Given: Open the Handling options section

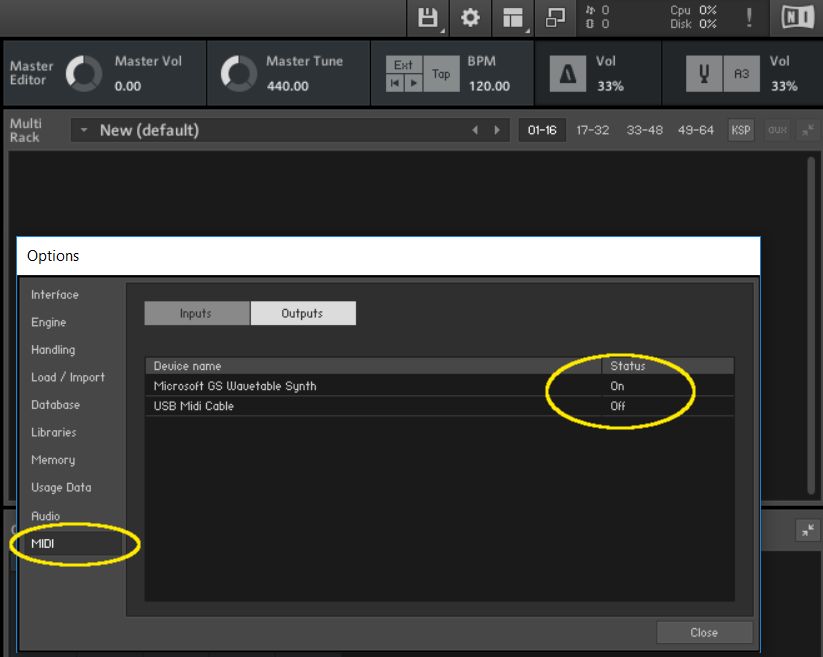Looking at the screenshot, I should (x=53, y=349).
